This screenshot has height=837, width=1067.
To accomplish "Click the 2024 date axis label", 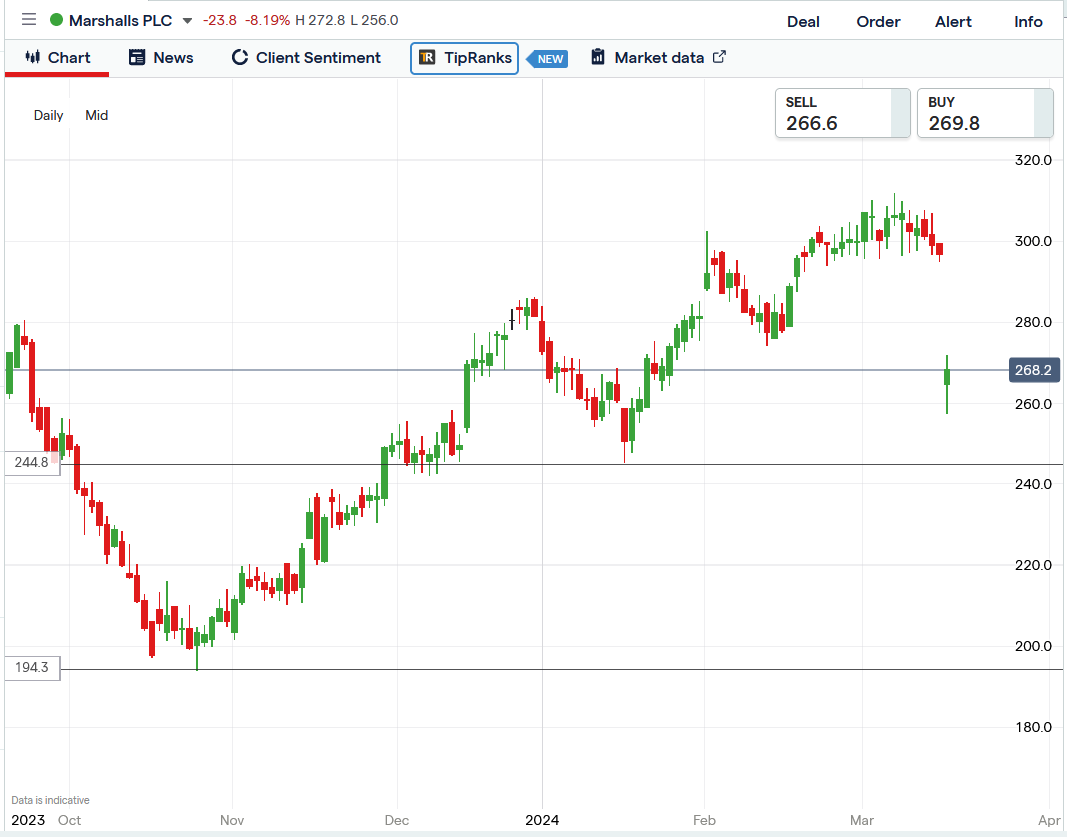I will [x=542, y=820].
